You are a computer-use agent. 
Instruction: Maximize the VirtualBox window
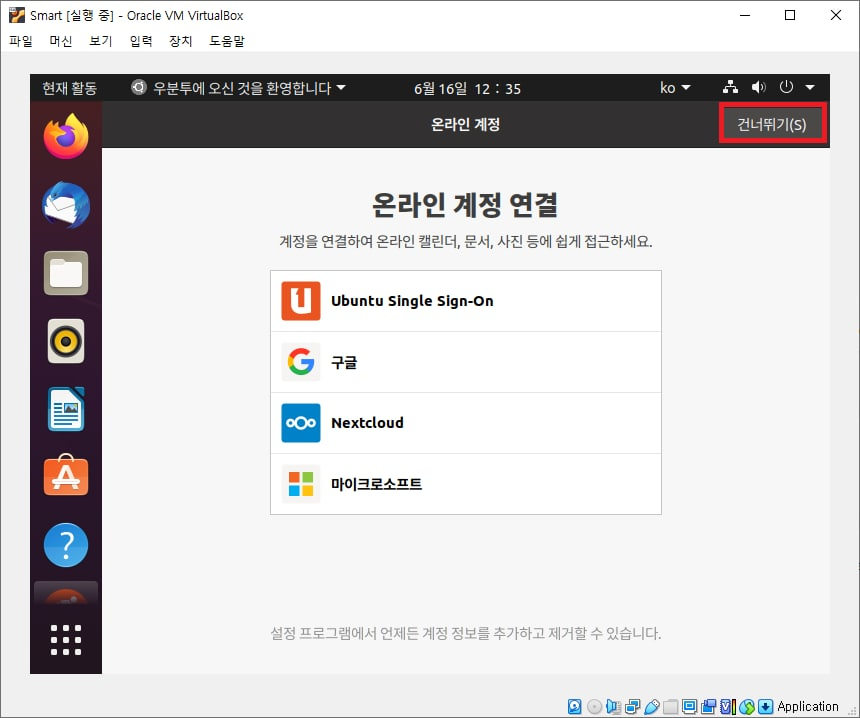790,15
